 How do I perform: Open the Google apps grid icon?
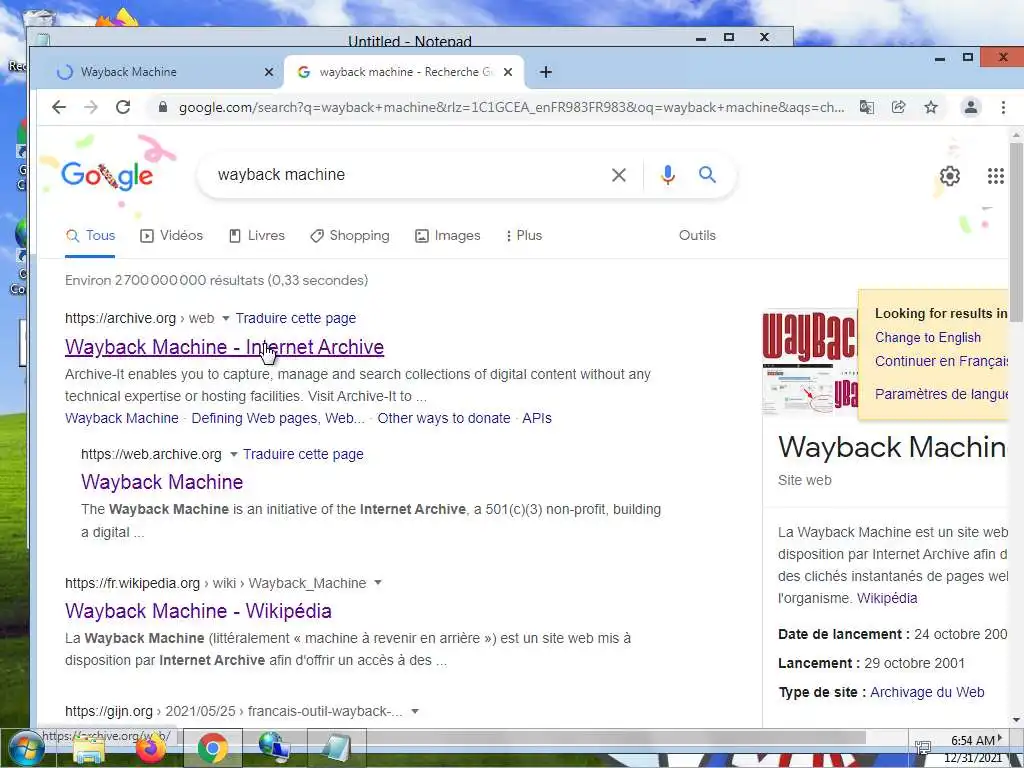pyautogui.click(x=995, y=176)
